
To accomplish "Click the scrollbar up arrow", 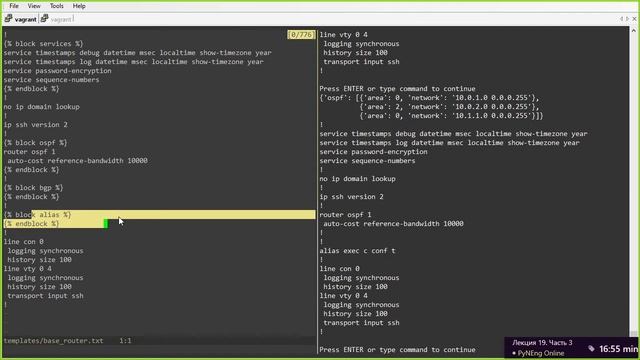I will click(x=633, y=31).
